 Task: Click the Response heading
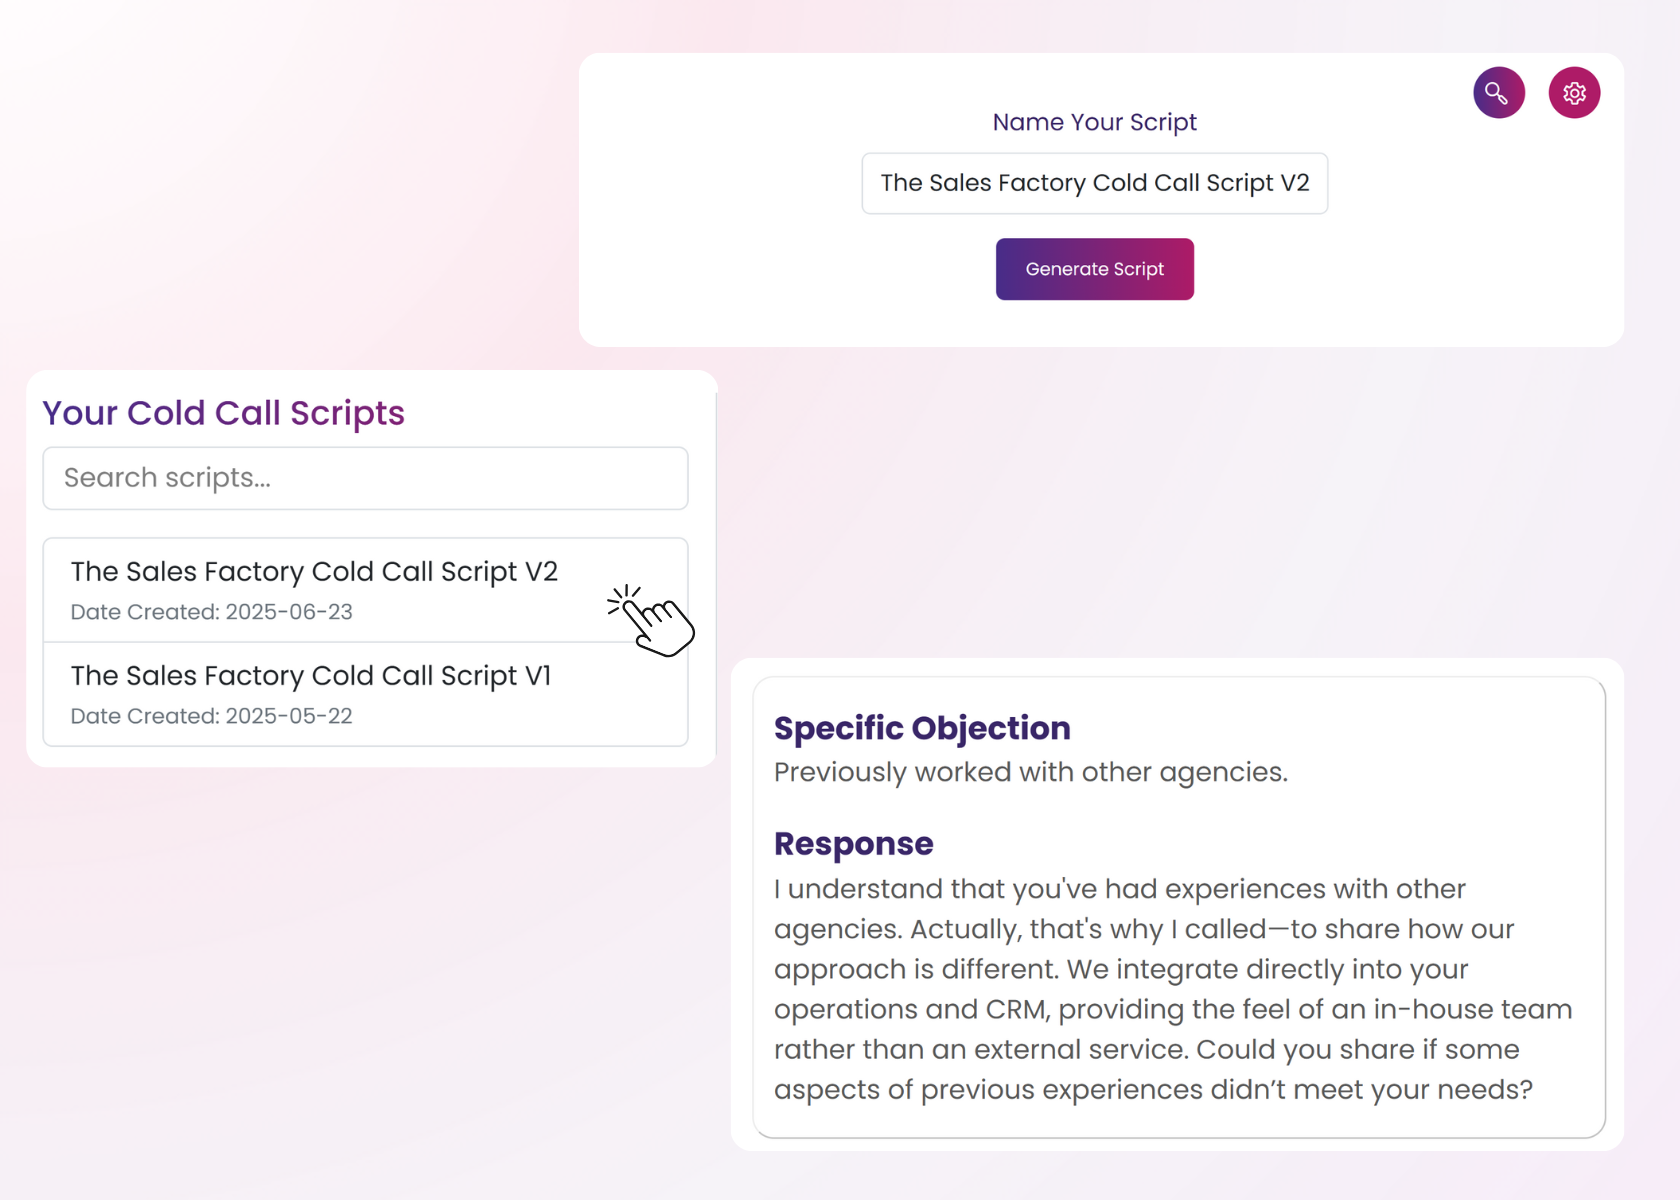[853, 844]
